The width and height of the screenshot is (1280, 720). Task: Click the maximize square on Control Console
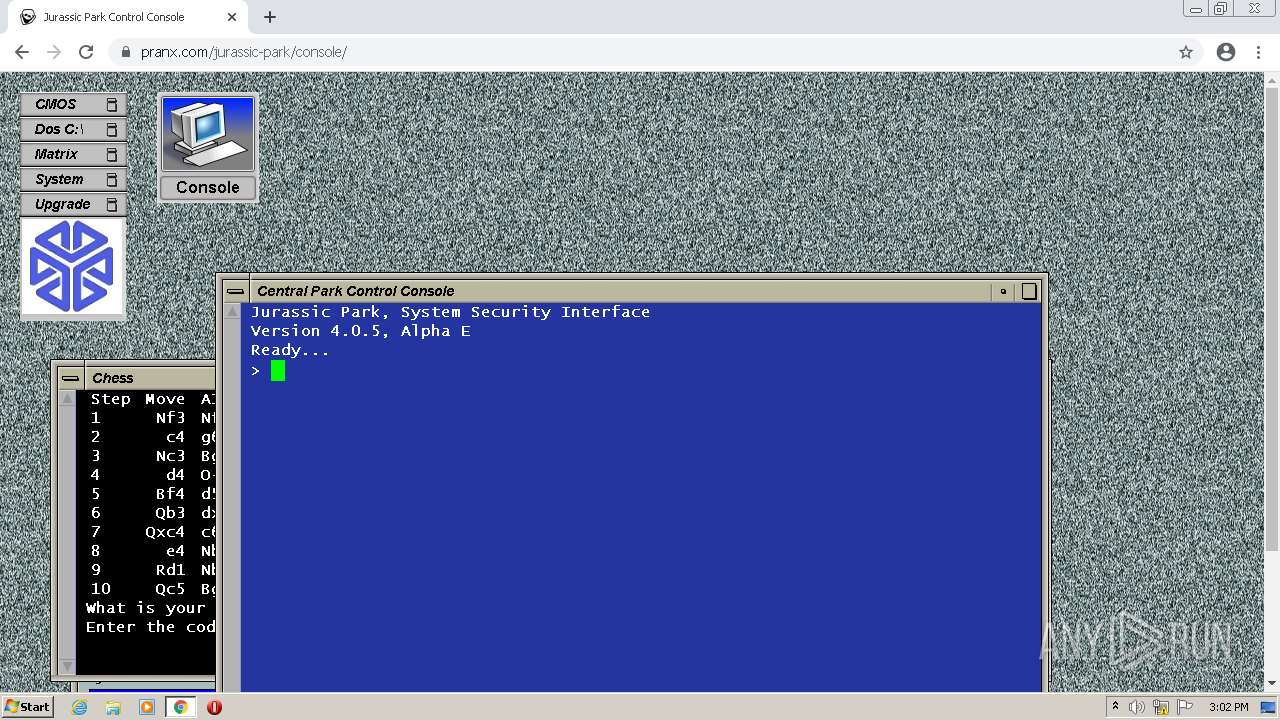pyautogui.click(x=1028, y=291)
